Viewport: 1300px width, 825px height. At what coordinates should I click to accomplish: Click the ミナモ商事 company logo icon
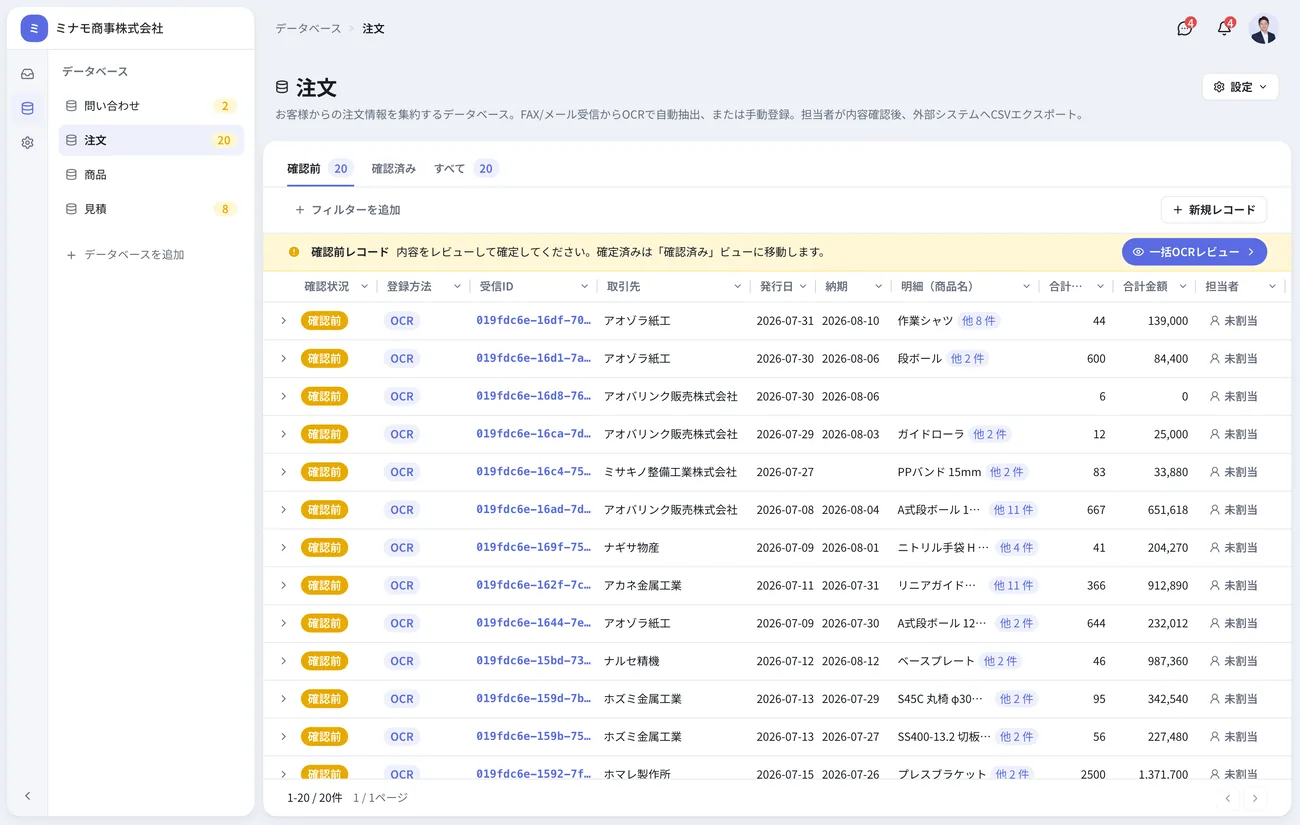pyautogui.click(x=34, y=28)
